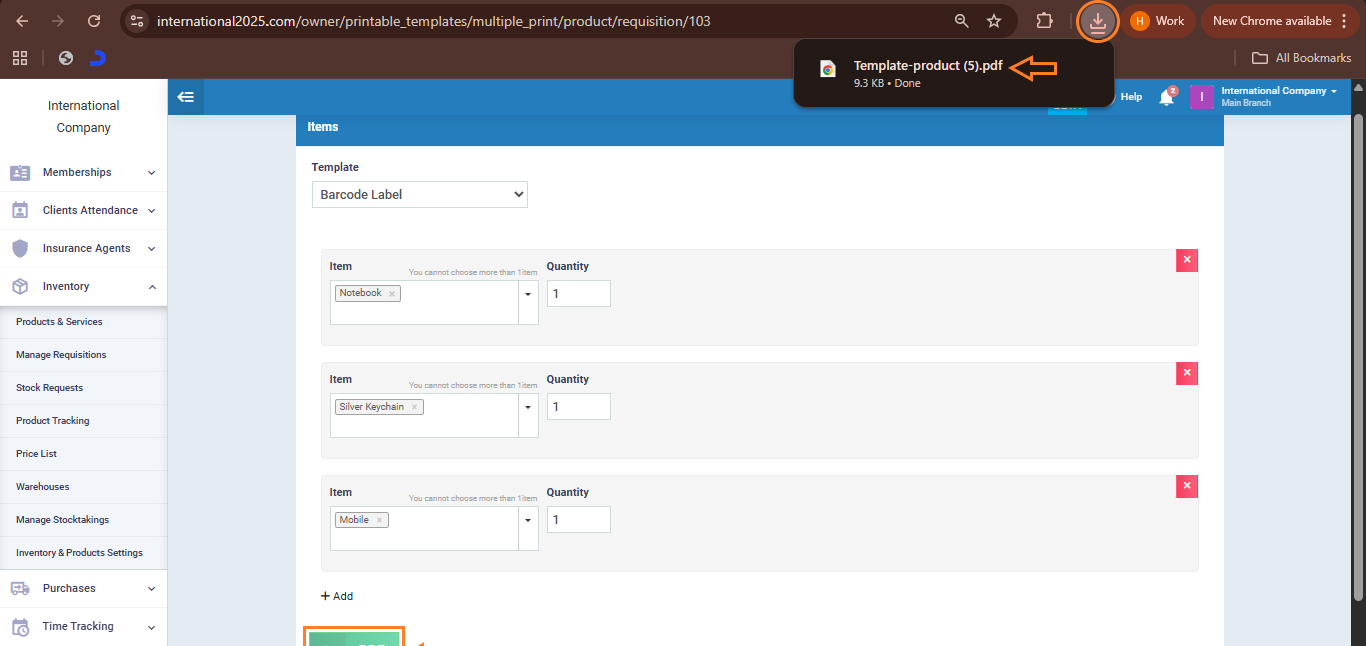
Task: Open the Help link in header
Action: click(x=1131, y=97)
